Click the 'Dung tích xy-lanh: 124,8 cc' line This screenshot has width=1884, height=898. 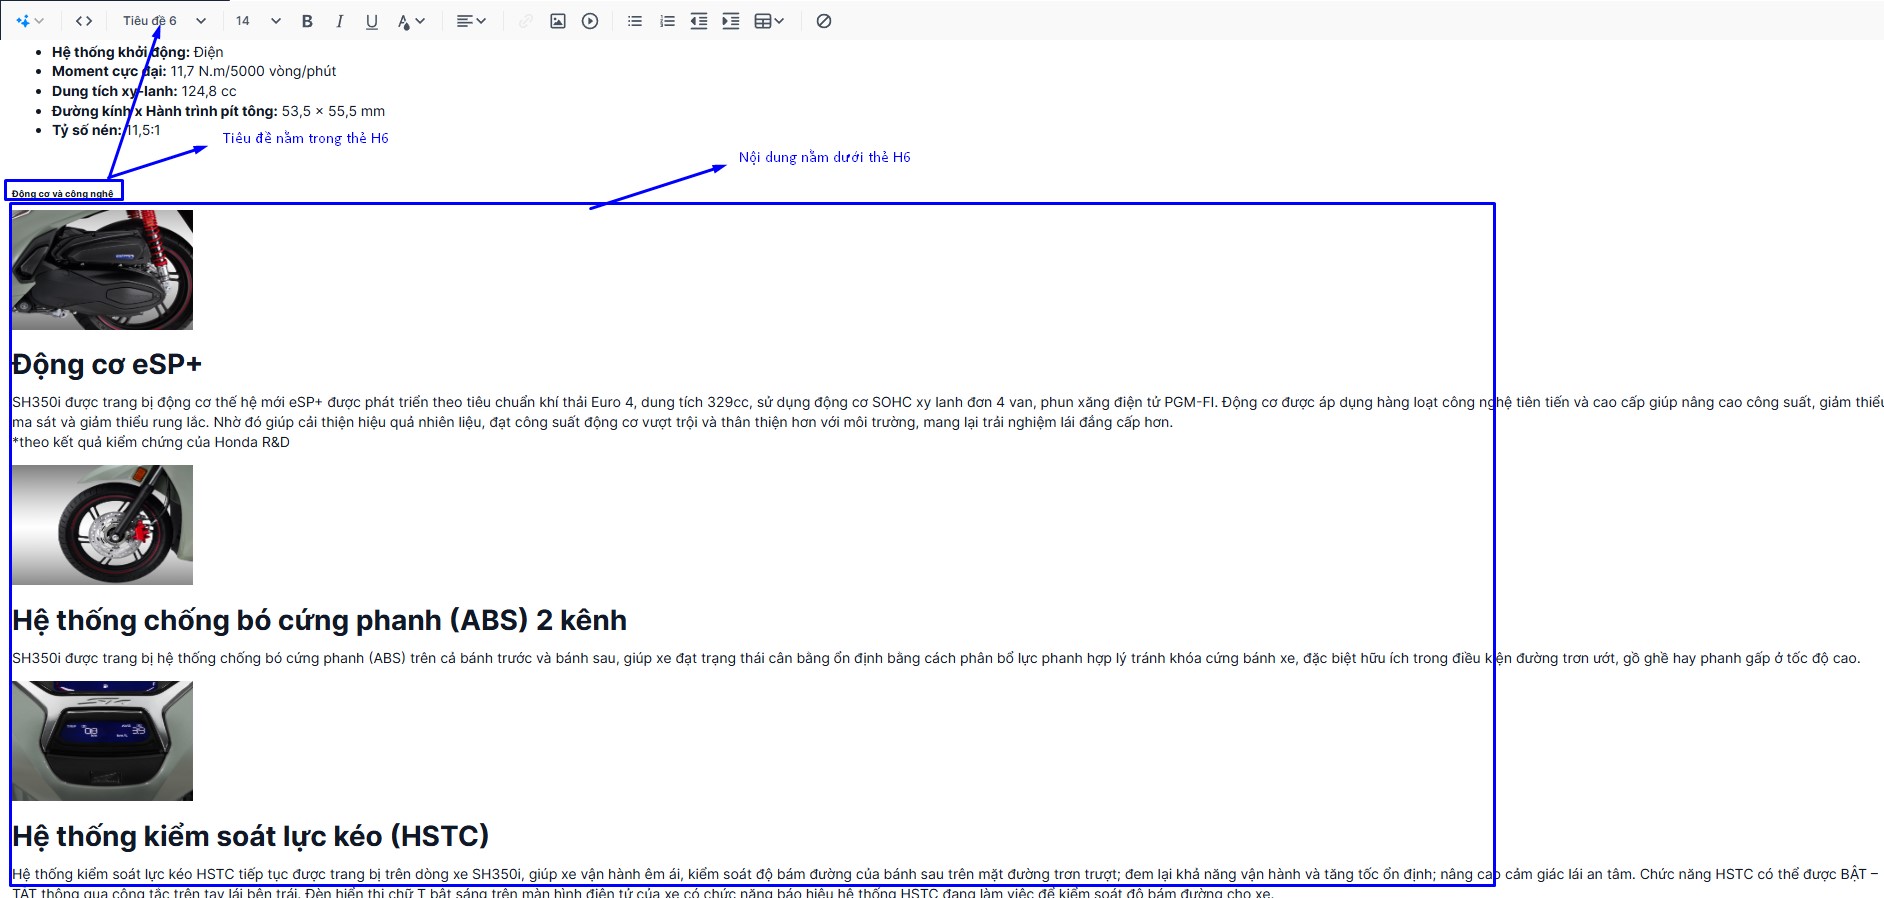(144, 91)
